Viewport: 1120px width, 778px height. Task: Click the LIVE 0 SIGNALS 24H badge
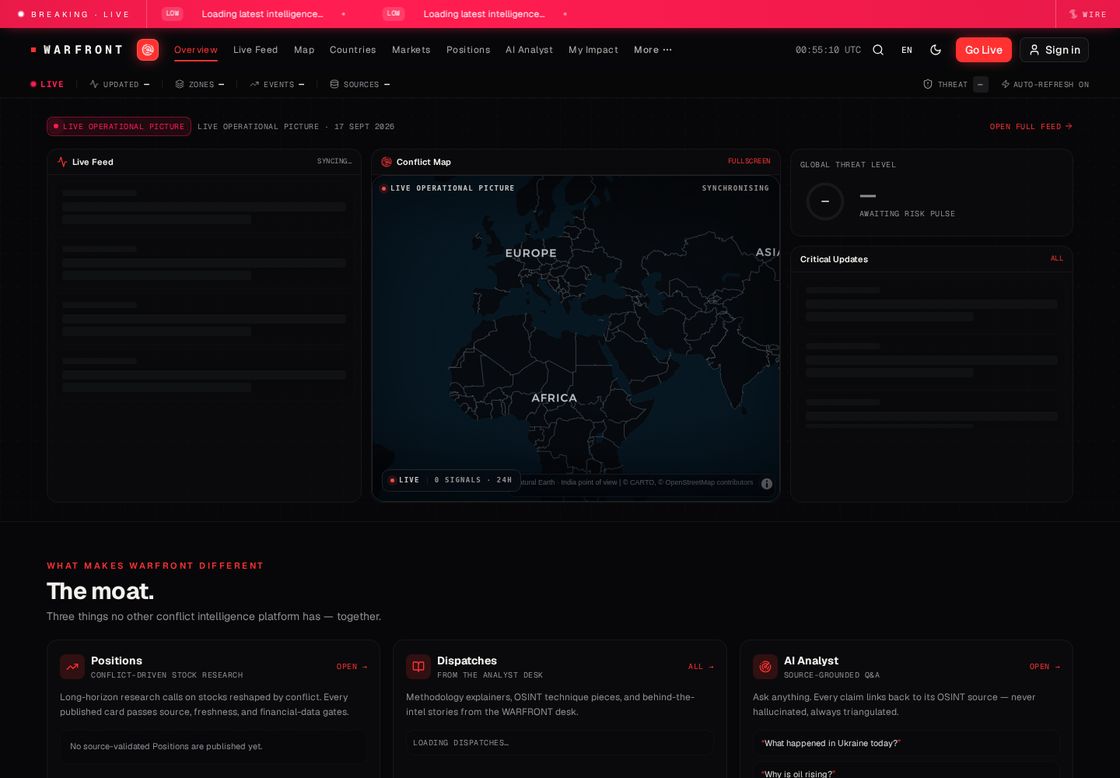451,480
